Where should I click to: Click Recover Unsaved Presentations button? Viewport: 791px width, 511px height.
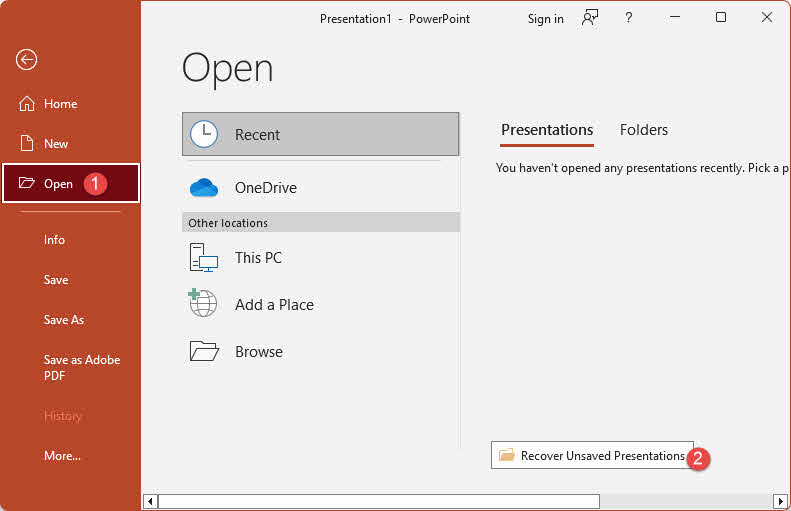[x=592, y=456]
